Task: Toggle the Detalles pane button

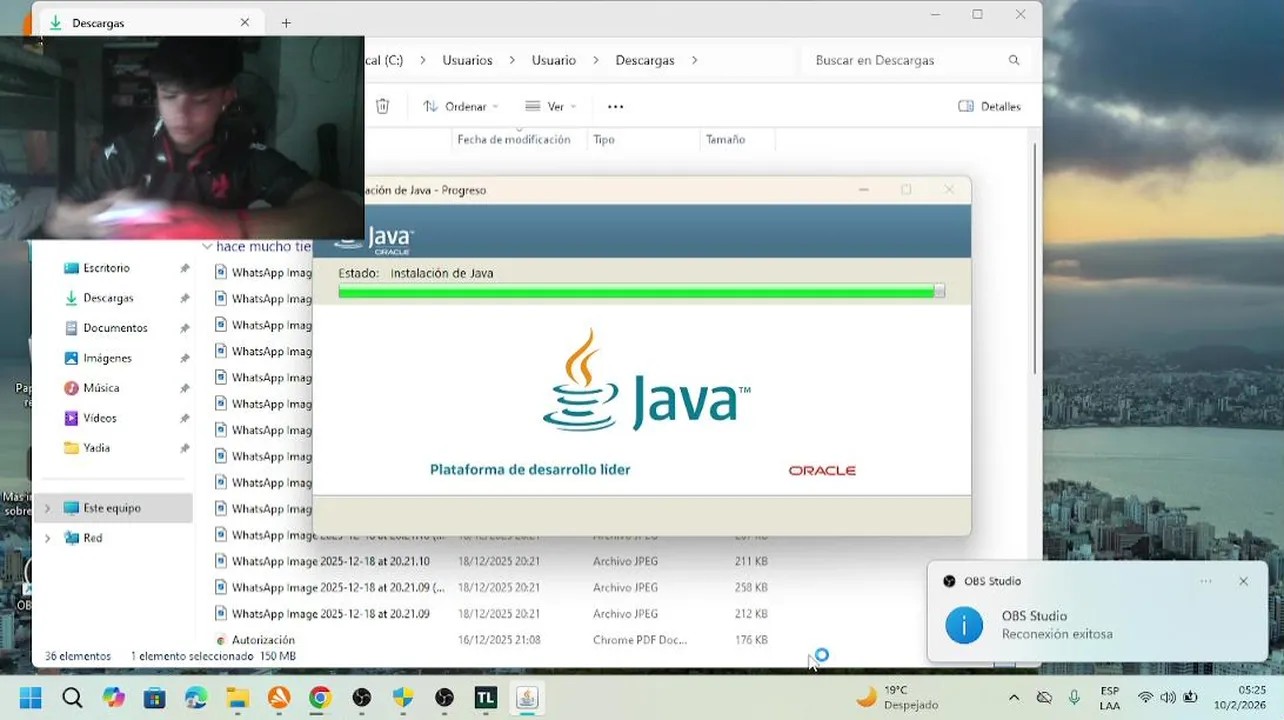Action: [x=990, y=106]
